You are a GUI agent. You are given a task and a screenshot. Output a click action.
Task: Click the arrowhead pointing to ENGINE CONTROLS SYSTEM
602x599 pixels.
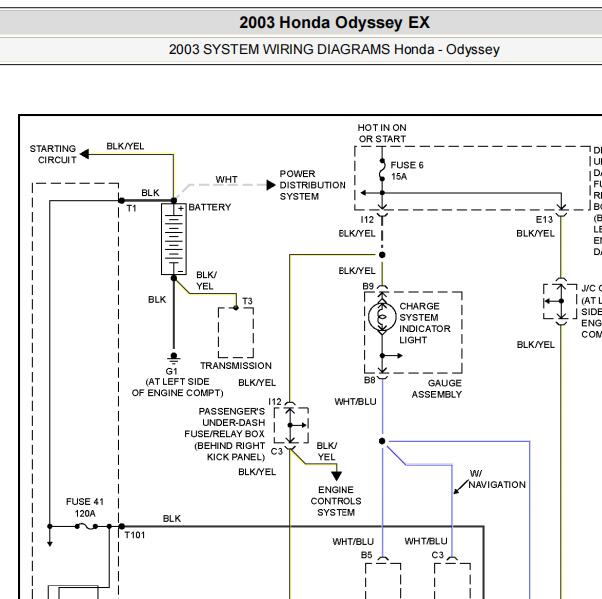tap(336, 476)
